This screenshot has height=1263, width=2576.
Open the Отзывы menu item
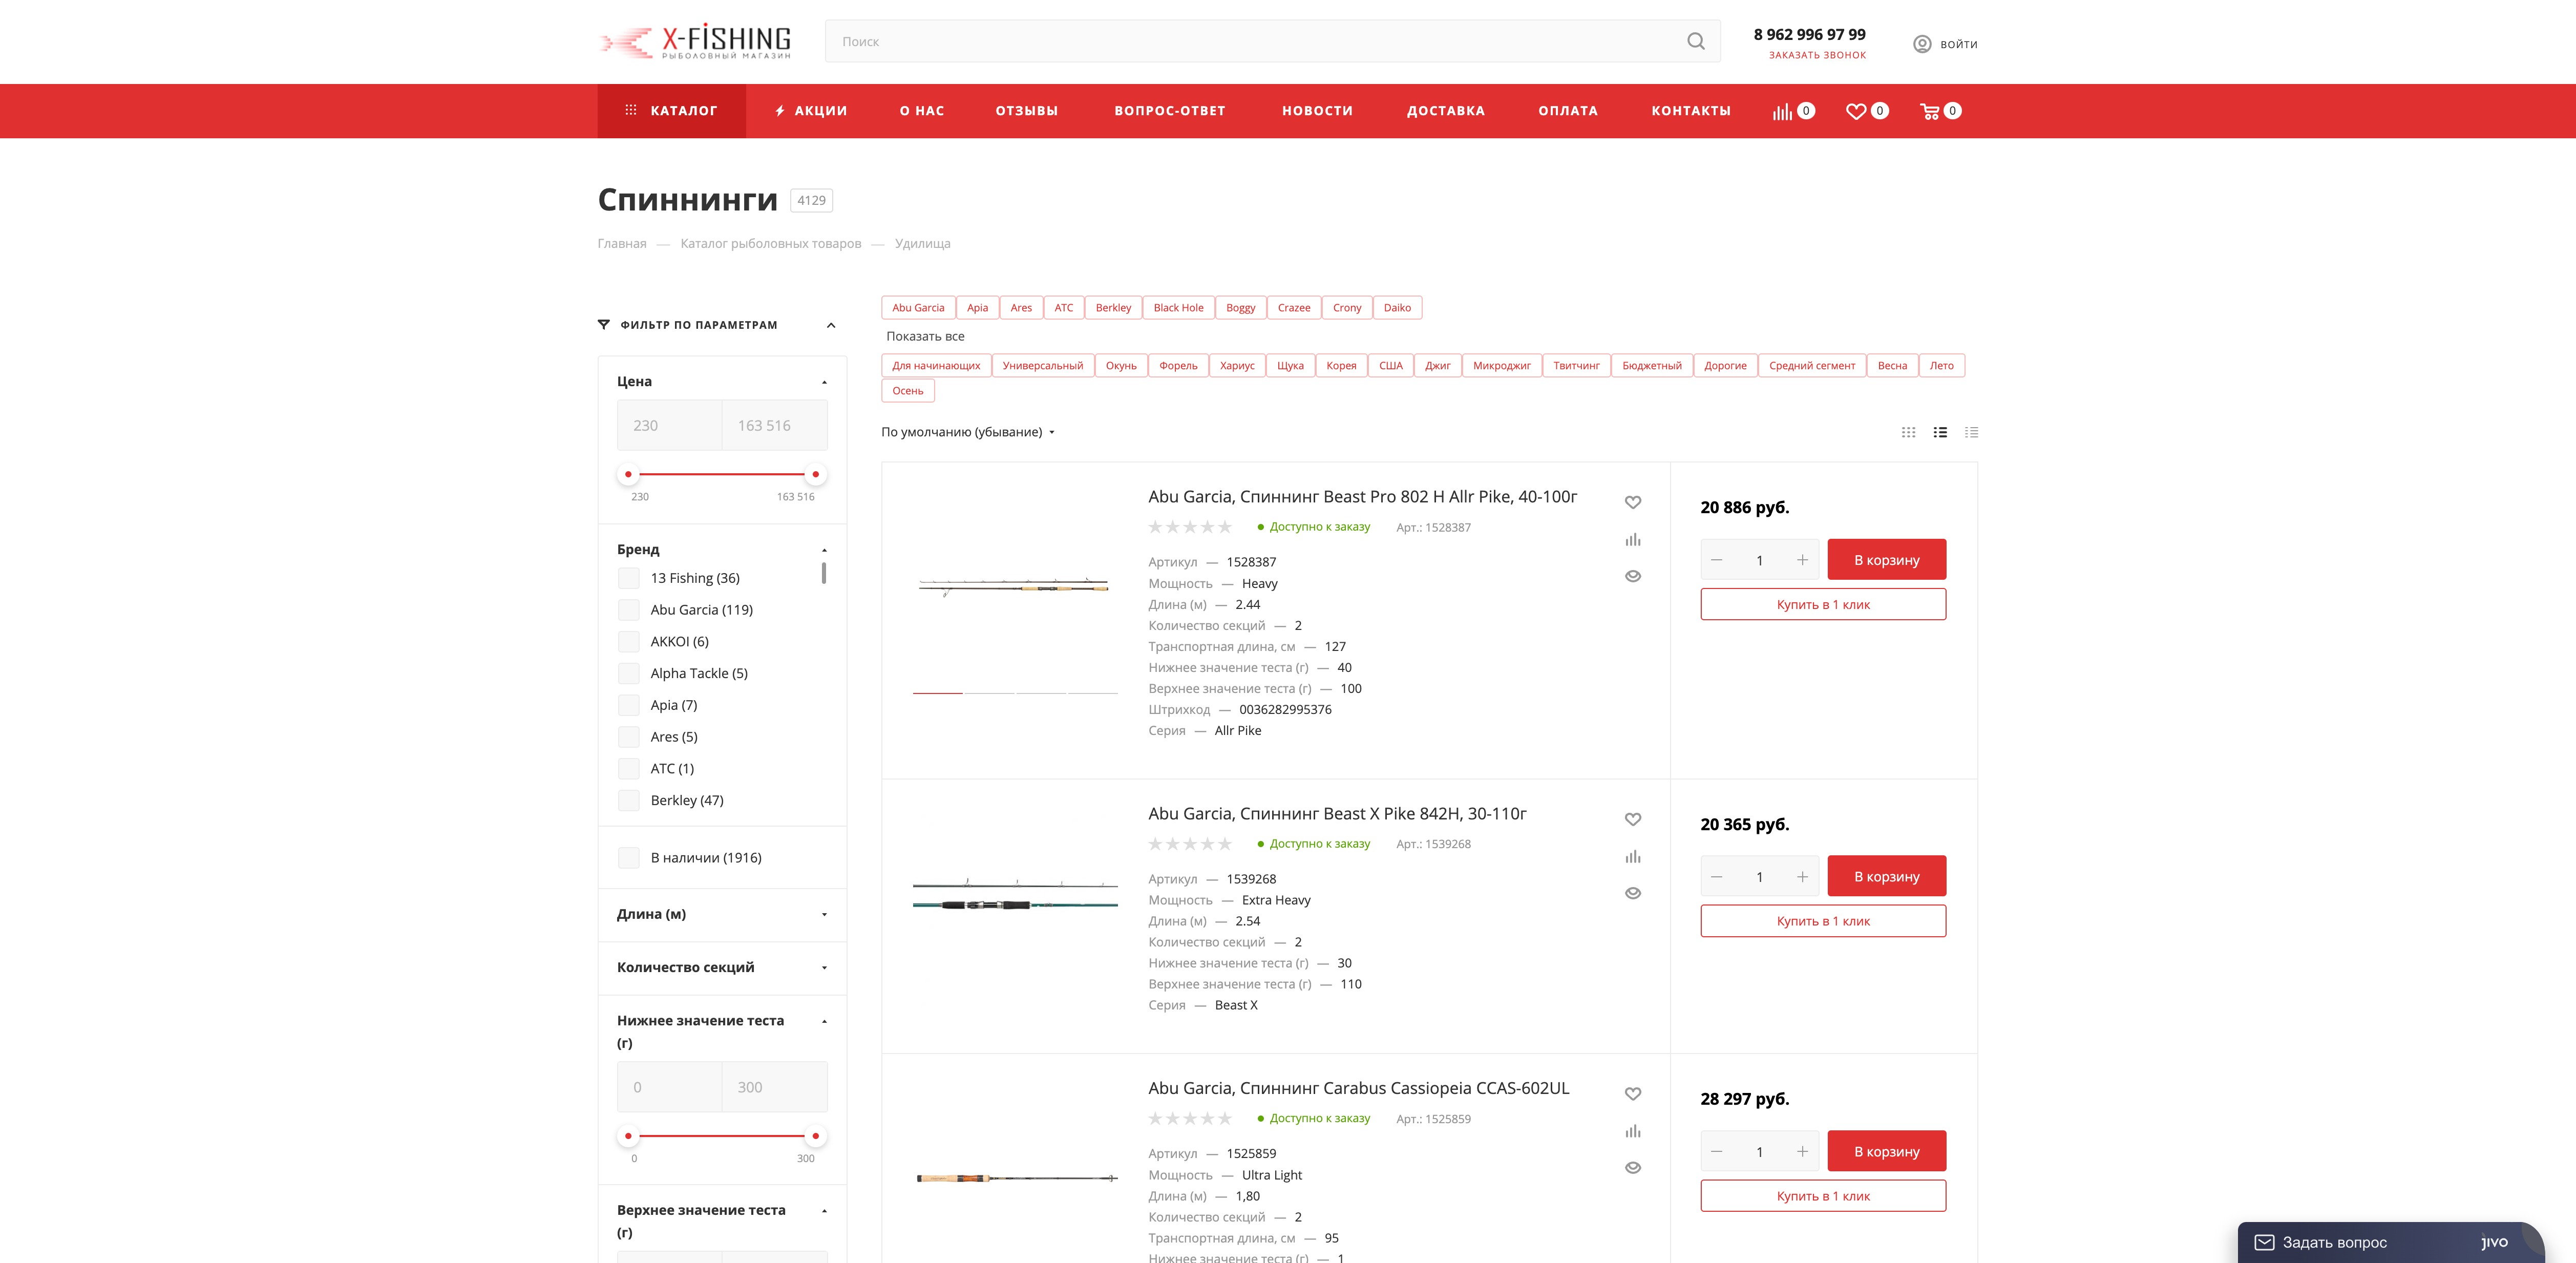pos(1026,111)
